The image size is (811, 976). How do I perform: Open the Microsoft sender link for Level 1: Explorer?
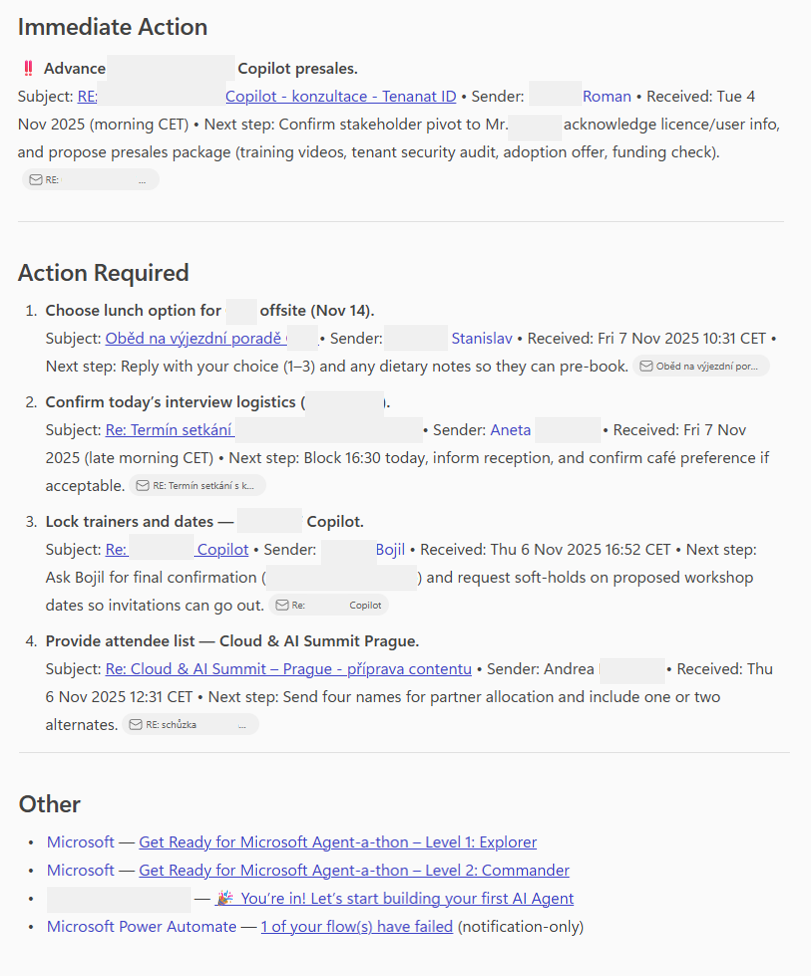coord(80,842)
